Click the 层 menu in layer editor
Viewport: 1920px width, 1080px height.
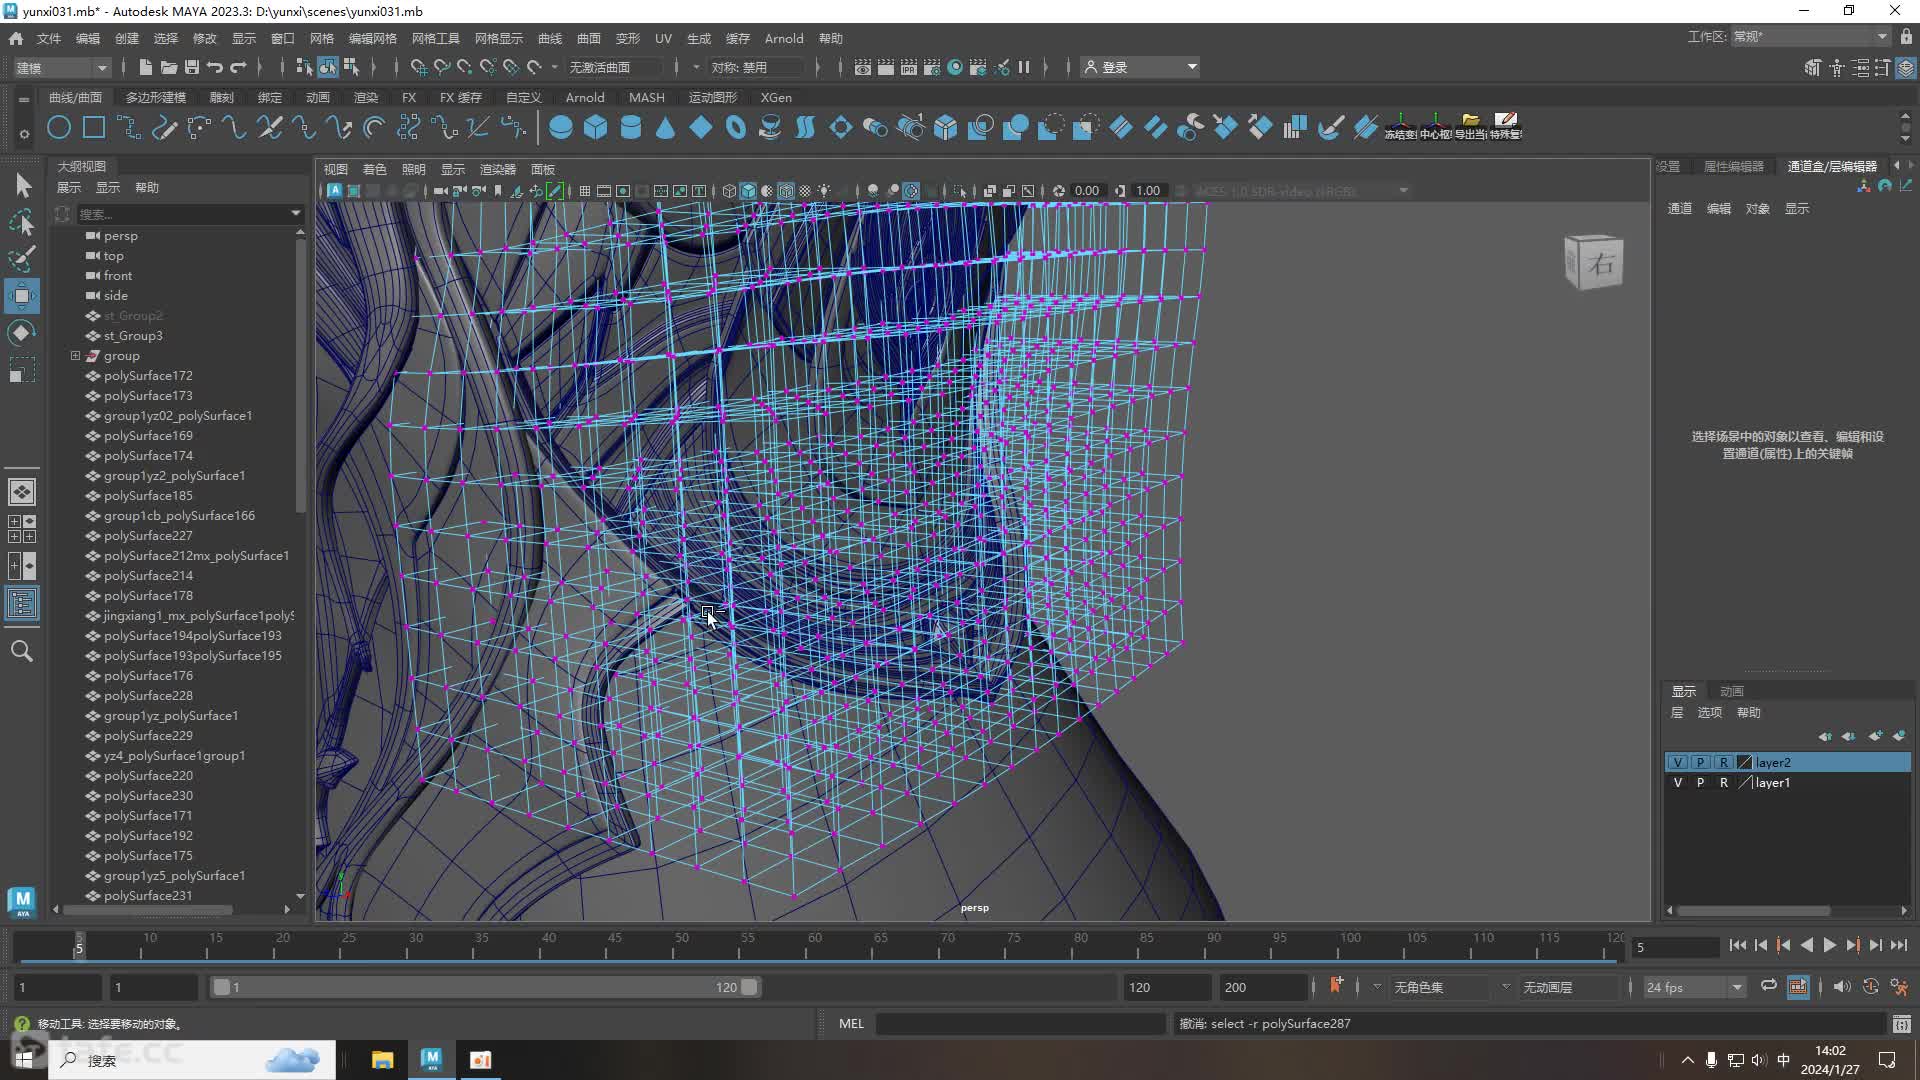[1677, 712]
